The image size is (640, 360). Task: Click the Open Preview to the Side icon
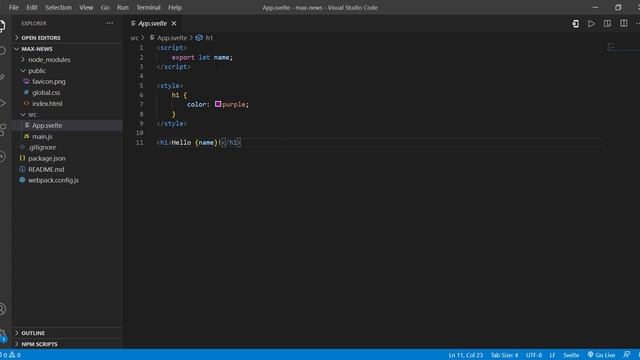tap(607, 24)
